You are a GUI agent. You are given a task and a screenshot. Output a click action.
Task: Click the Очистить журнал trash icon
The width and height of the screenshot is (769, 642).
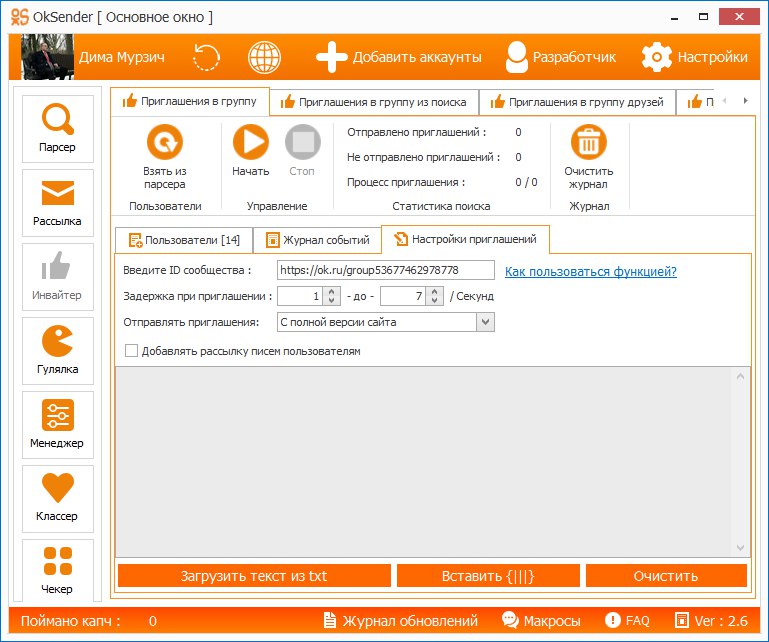point(588,143)
